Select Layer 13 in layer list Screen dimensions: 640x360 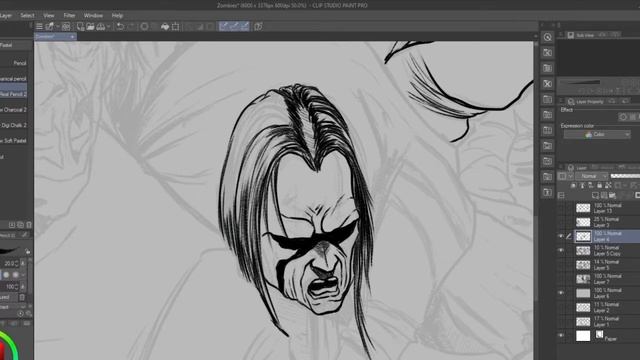(607, 208)
